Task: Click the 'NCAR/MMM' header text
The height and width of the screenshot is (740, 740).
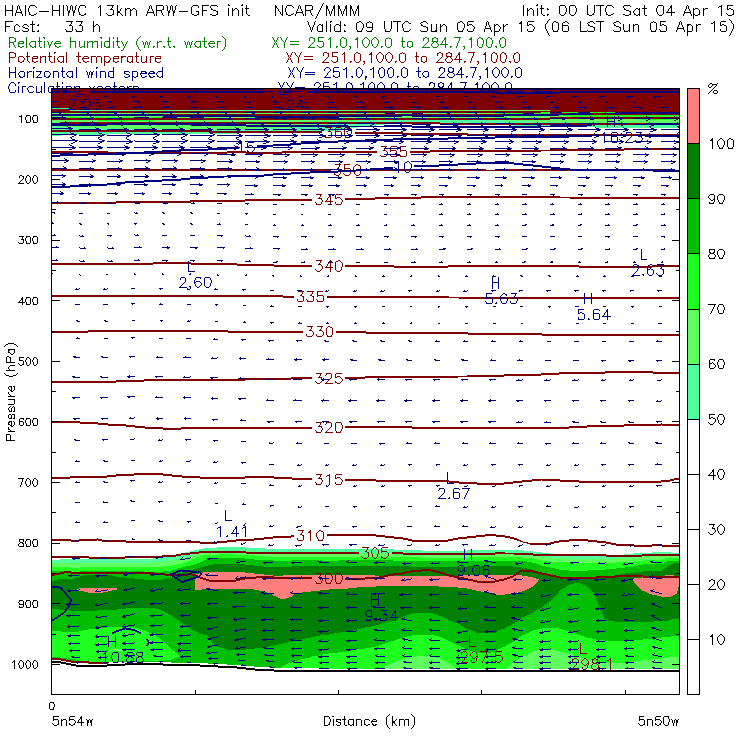Action: (x=317, y=10)
